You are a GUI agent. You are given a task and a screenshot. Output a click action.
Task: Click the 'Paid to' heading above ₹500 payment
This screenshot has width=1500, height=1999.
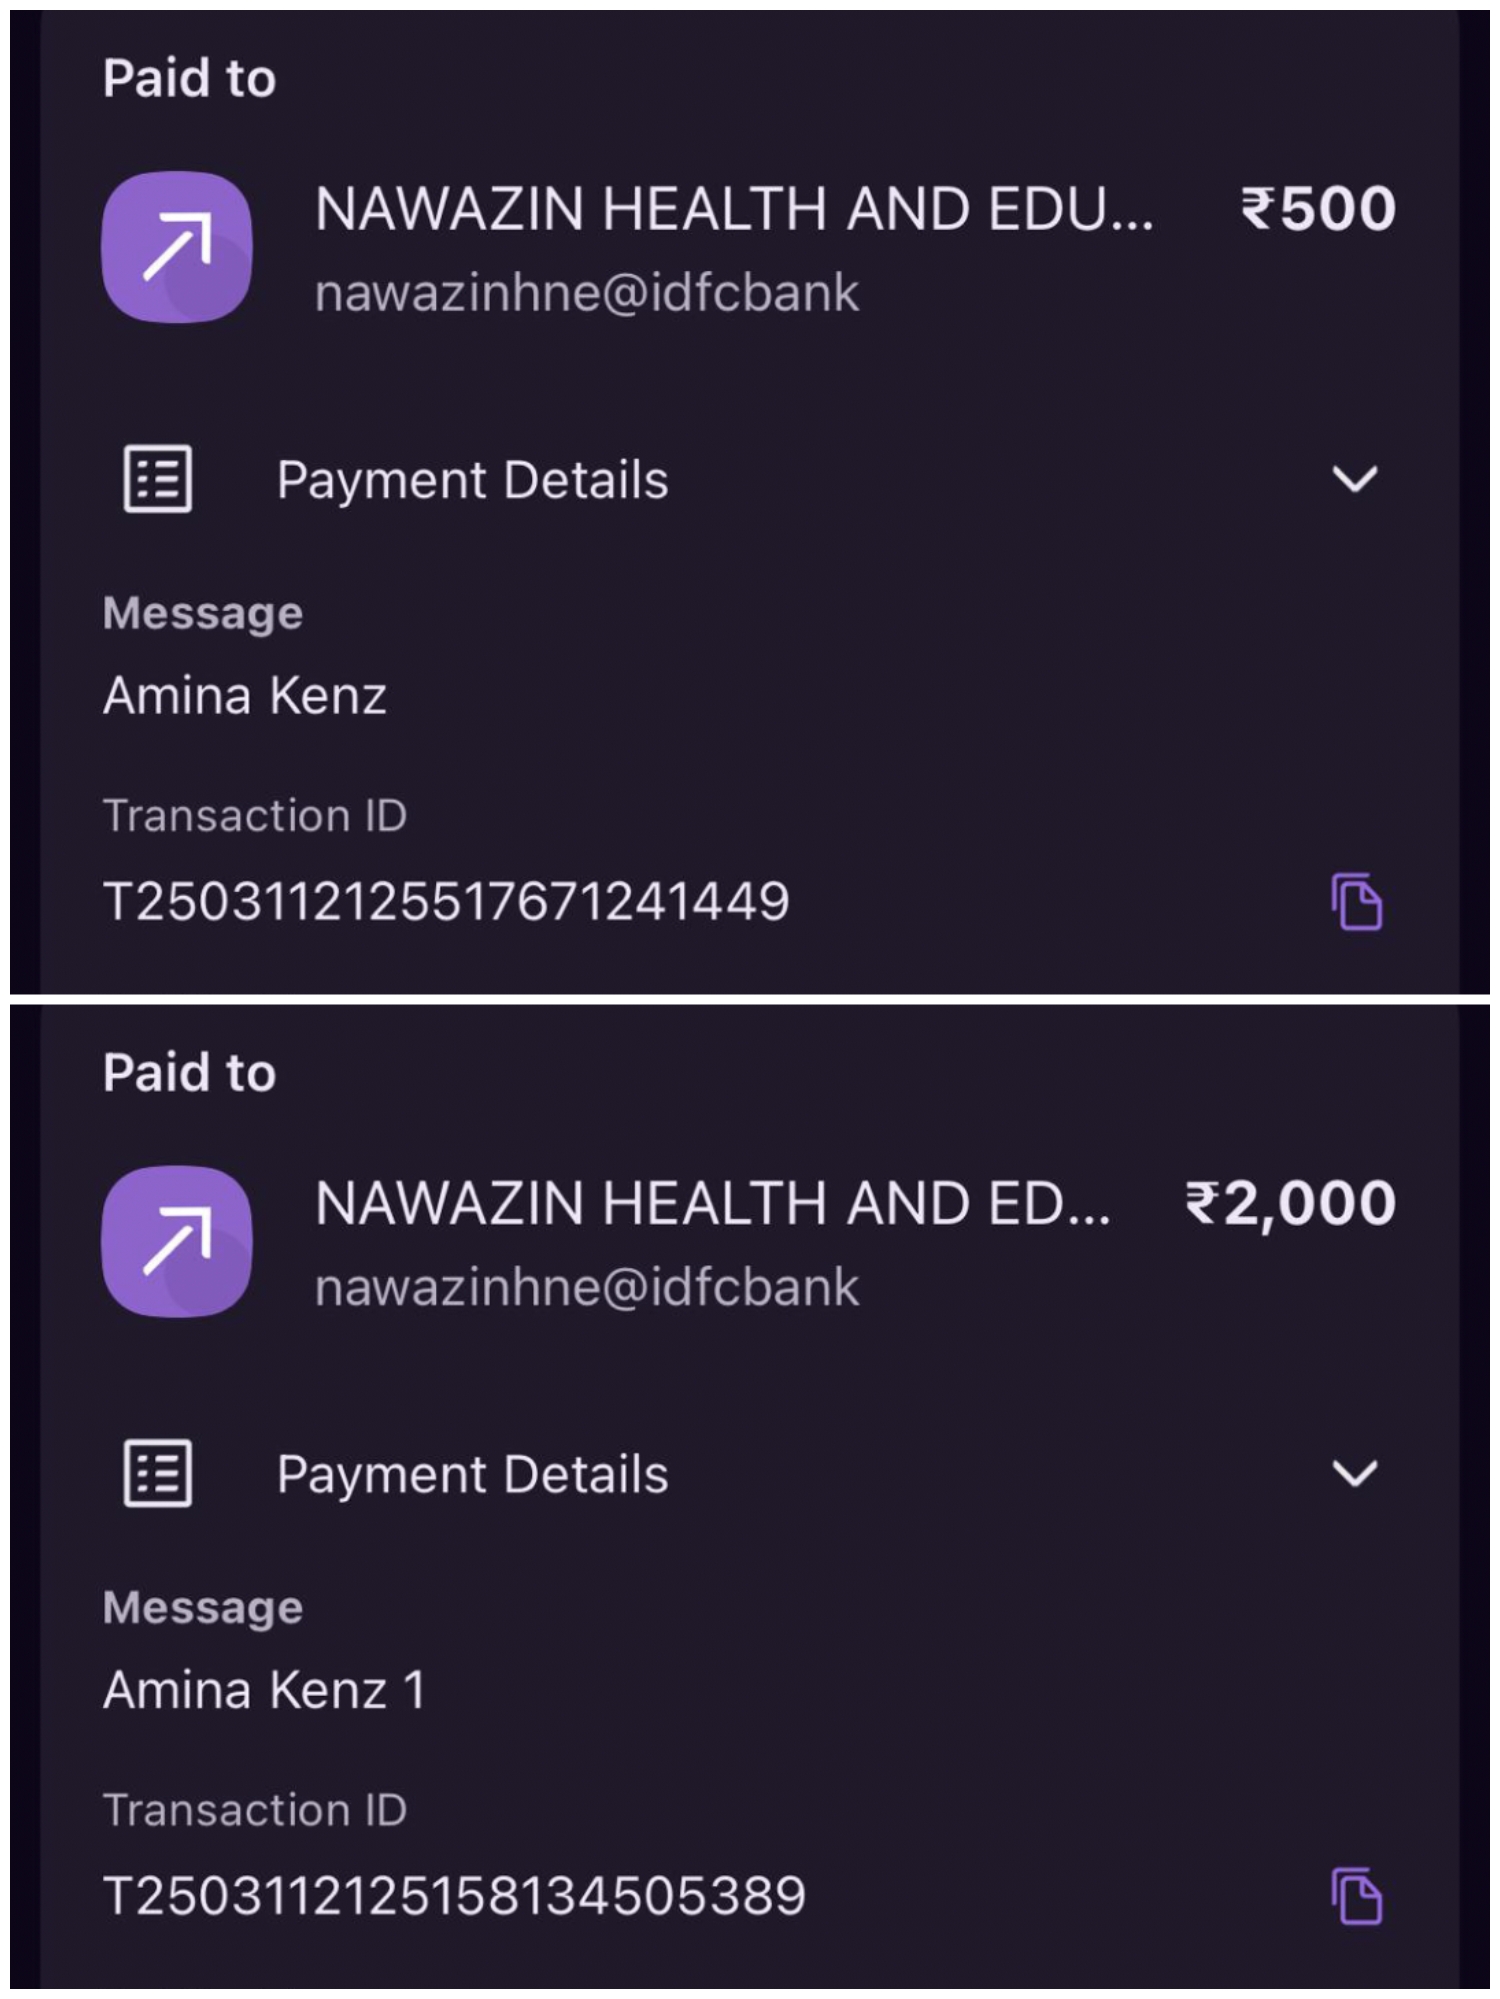click(x=189, y=78)
